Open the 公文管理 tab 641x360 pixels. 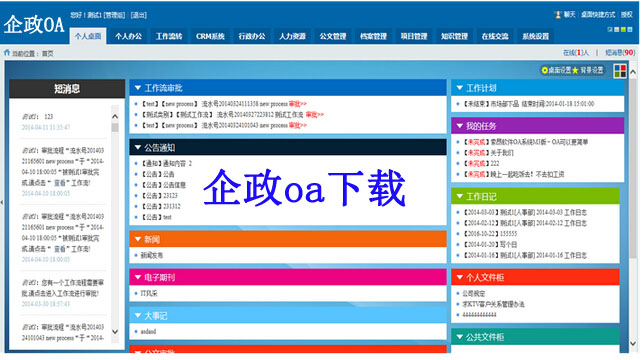point(333,36)
